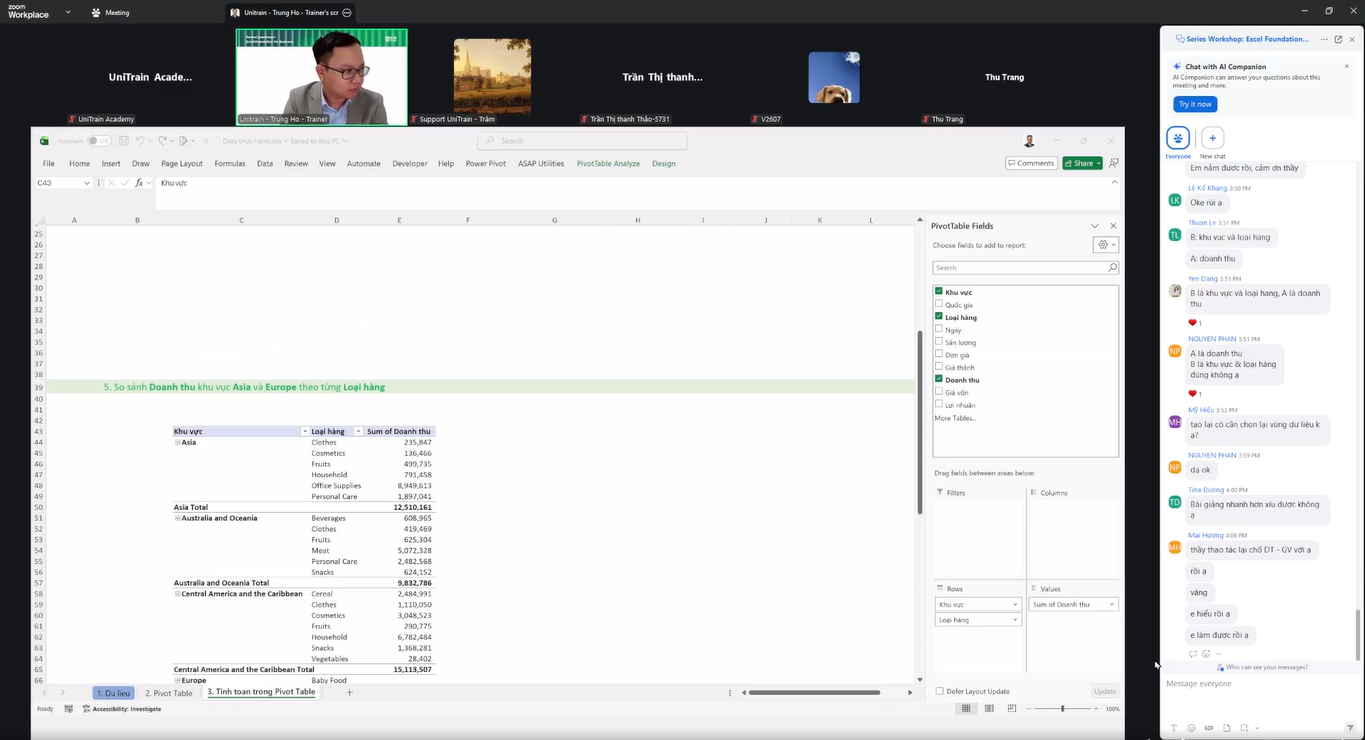This screenshot has height=740, width=1365.
Task: Pop out the Zoom chat panel
Action: 1338,39
